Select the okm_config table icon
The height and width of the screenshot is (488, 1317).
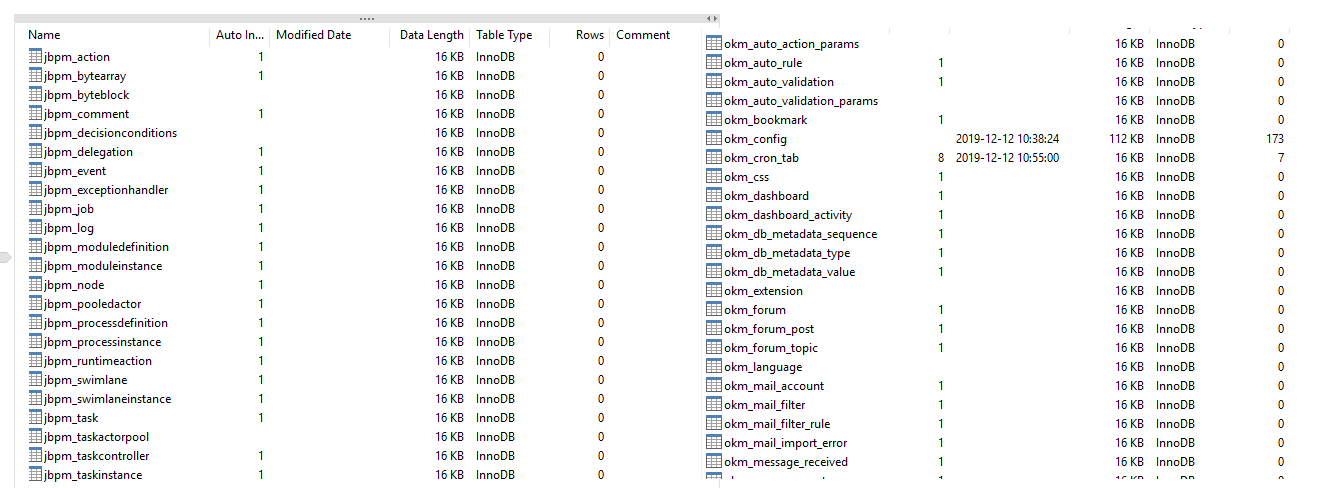click(x=713, y=139)
